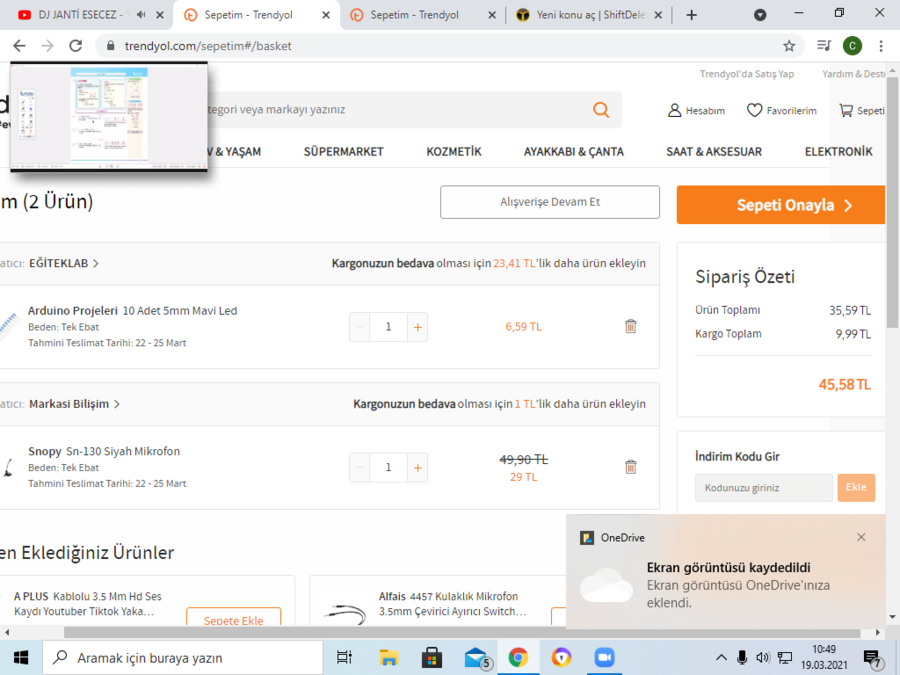The width and height of the screenshot is (900, 675).
Task: Open the notification center icon
Action: tap(872, 659)
